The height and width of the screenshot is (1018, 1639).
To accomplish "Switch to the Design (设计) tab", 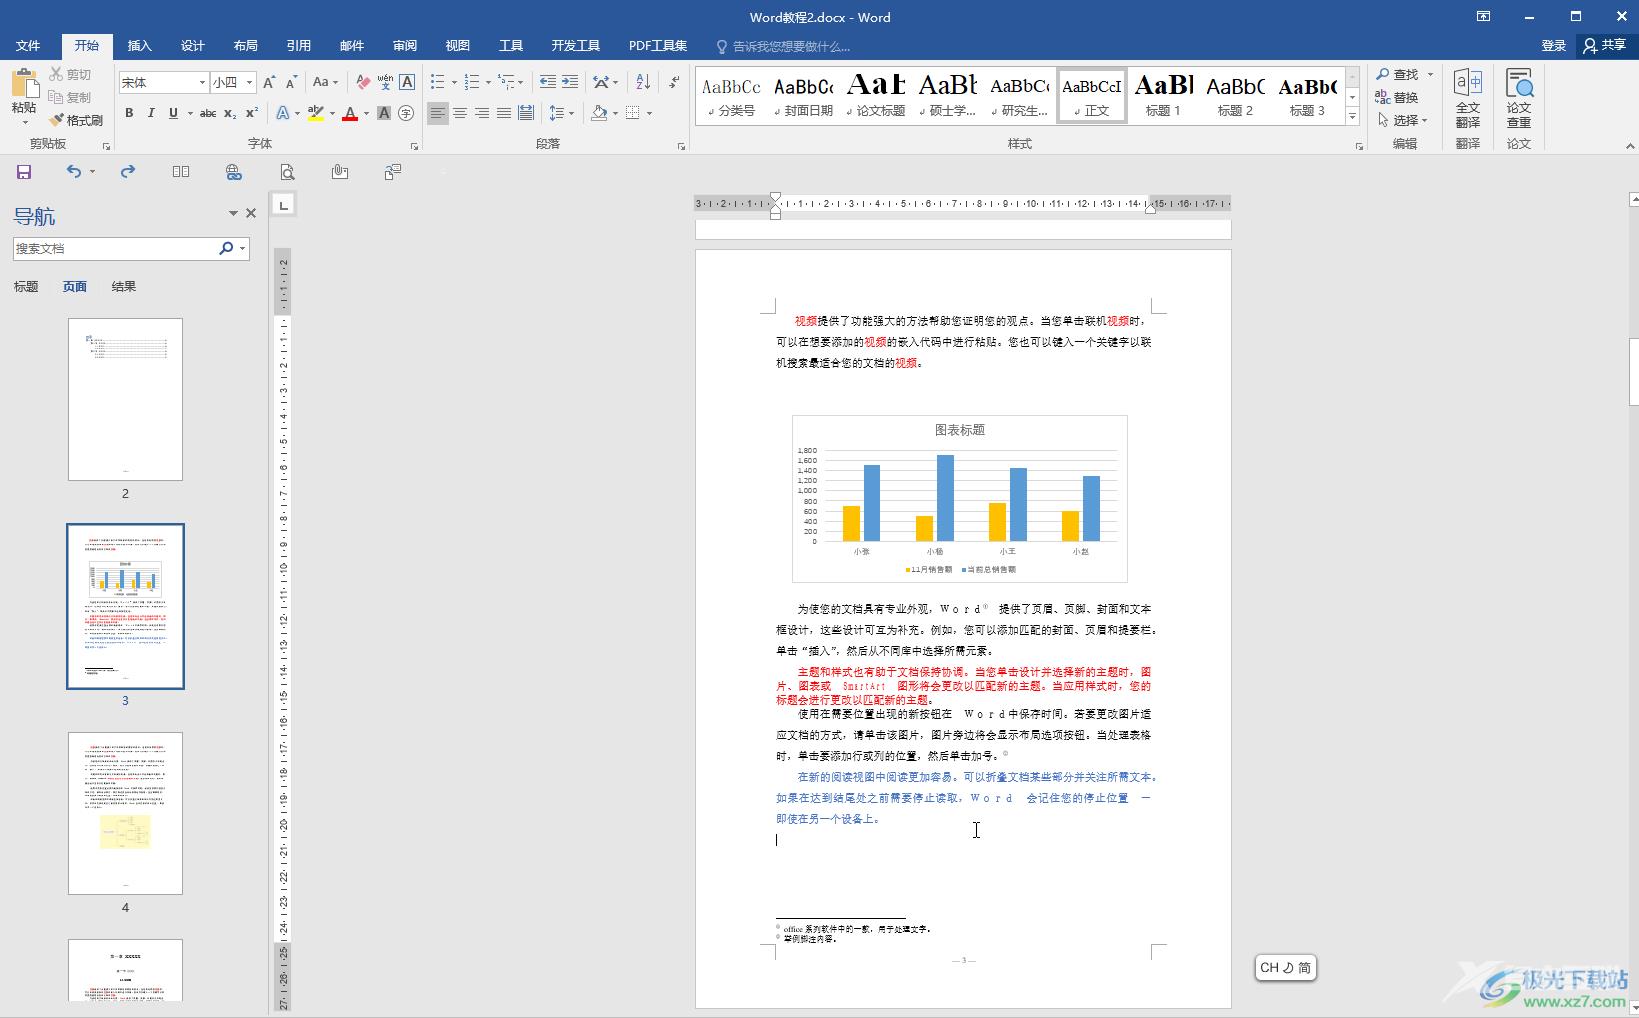I will coord(193,46).
